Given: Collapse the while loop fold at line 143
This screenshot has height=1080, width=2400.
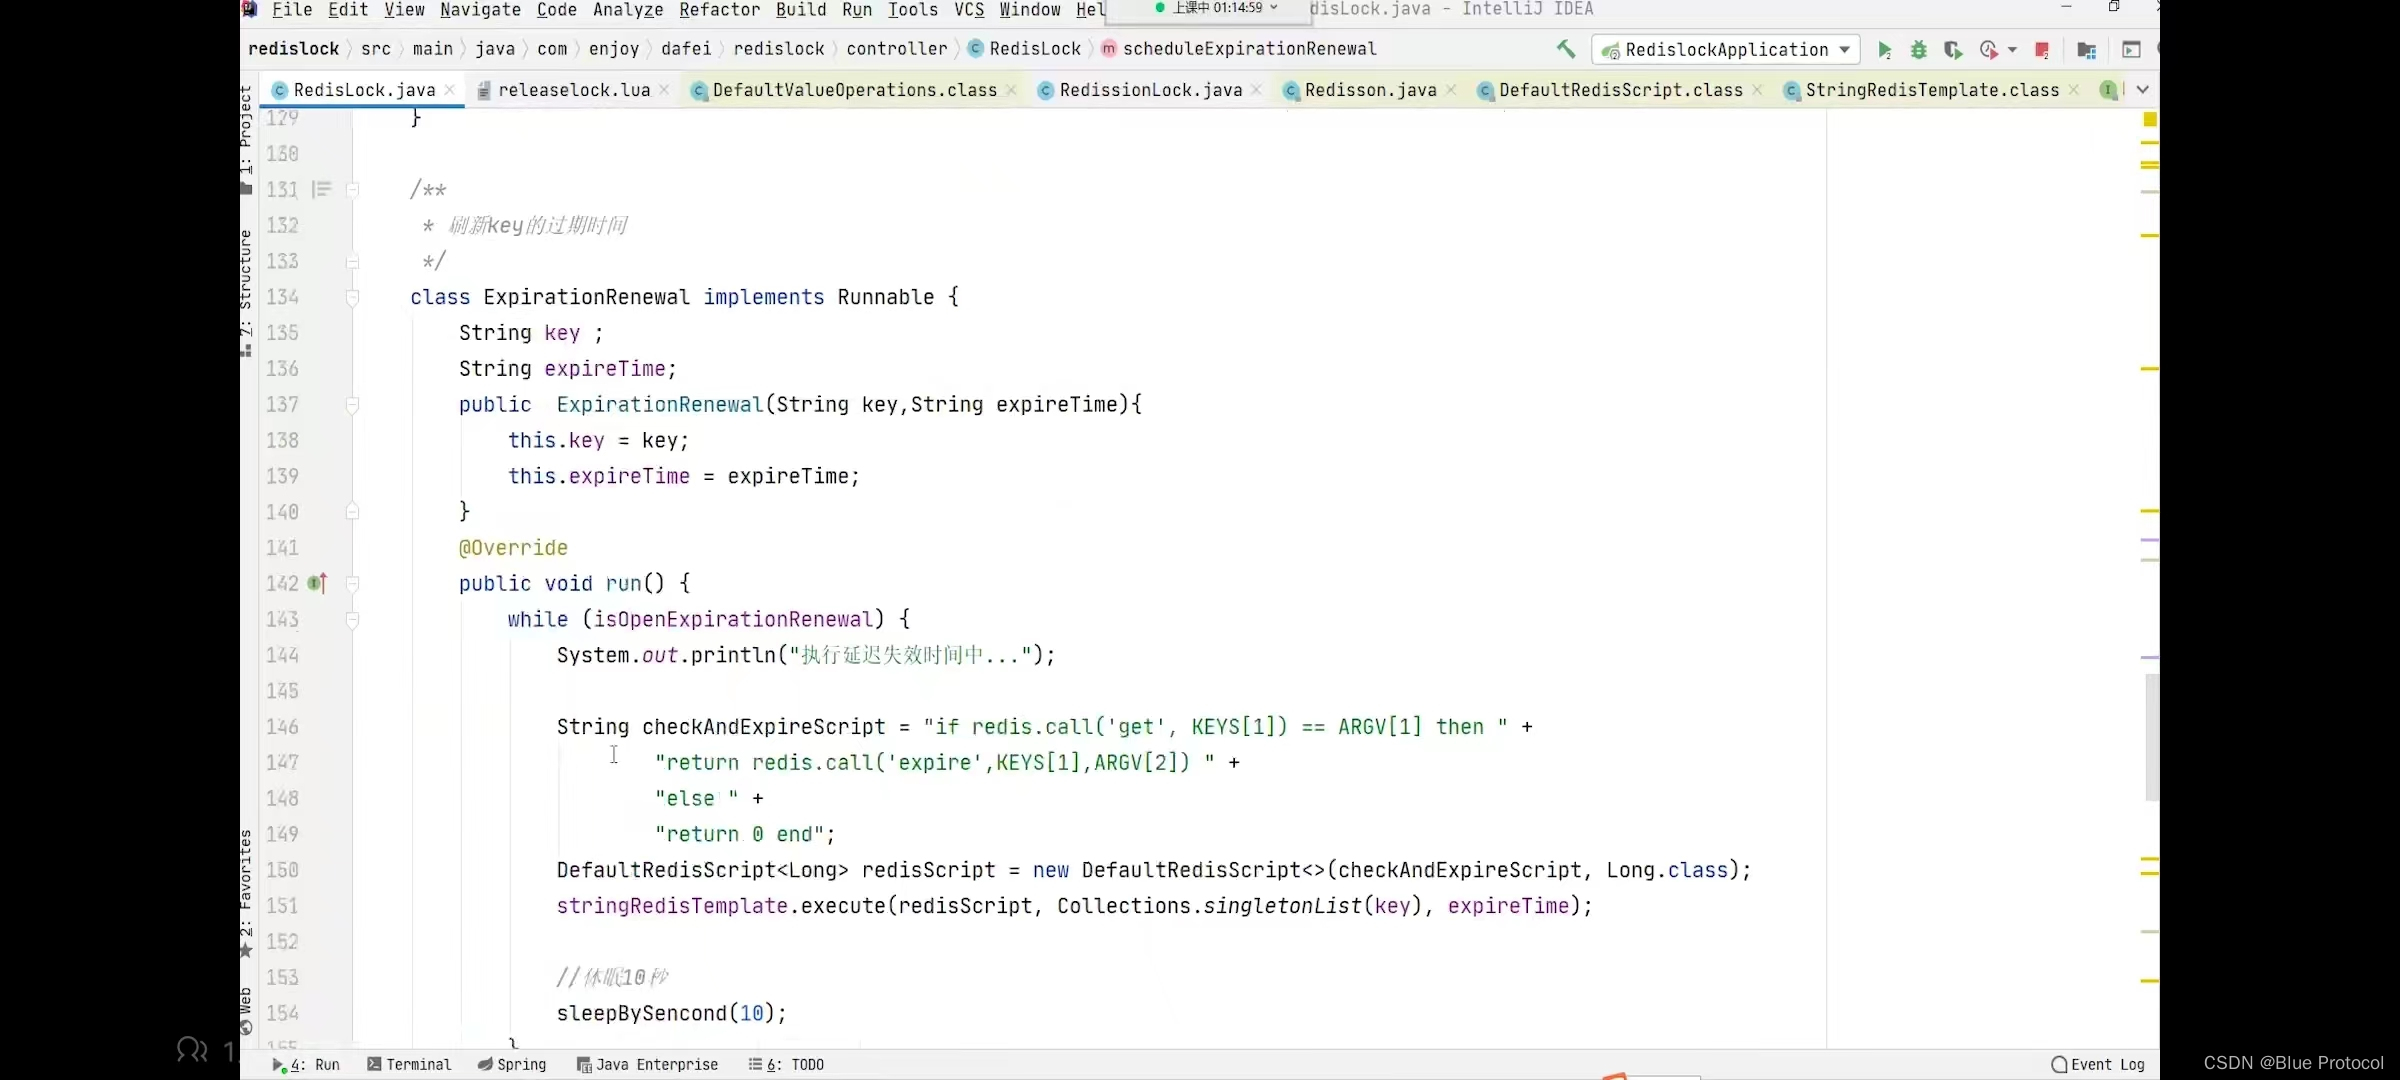Looking at the screenshot, I should [x=352, y=620].
